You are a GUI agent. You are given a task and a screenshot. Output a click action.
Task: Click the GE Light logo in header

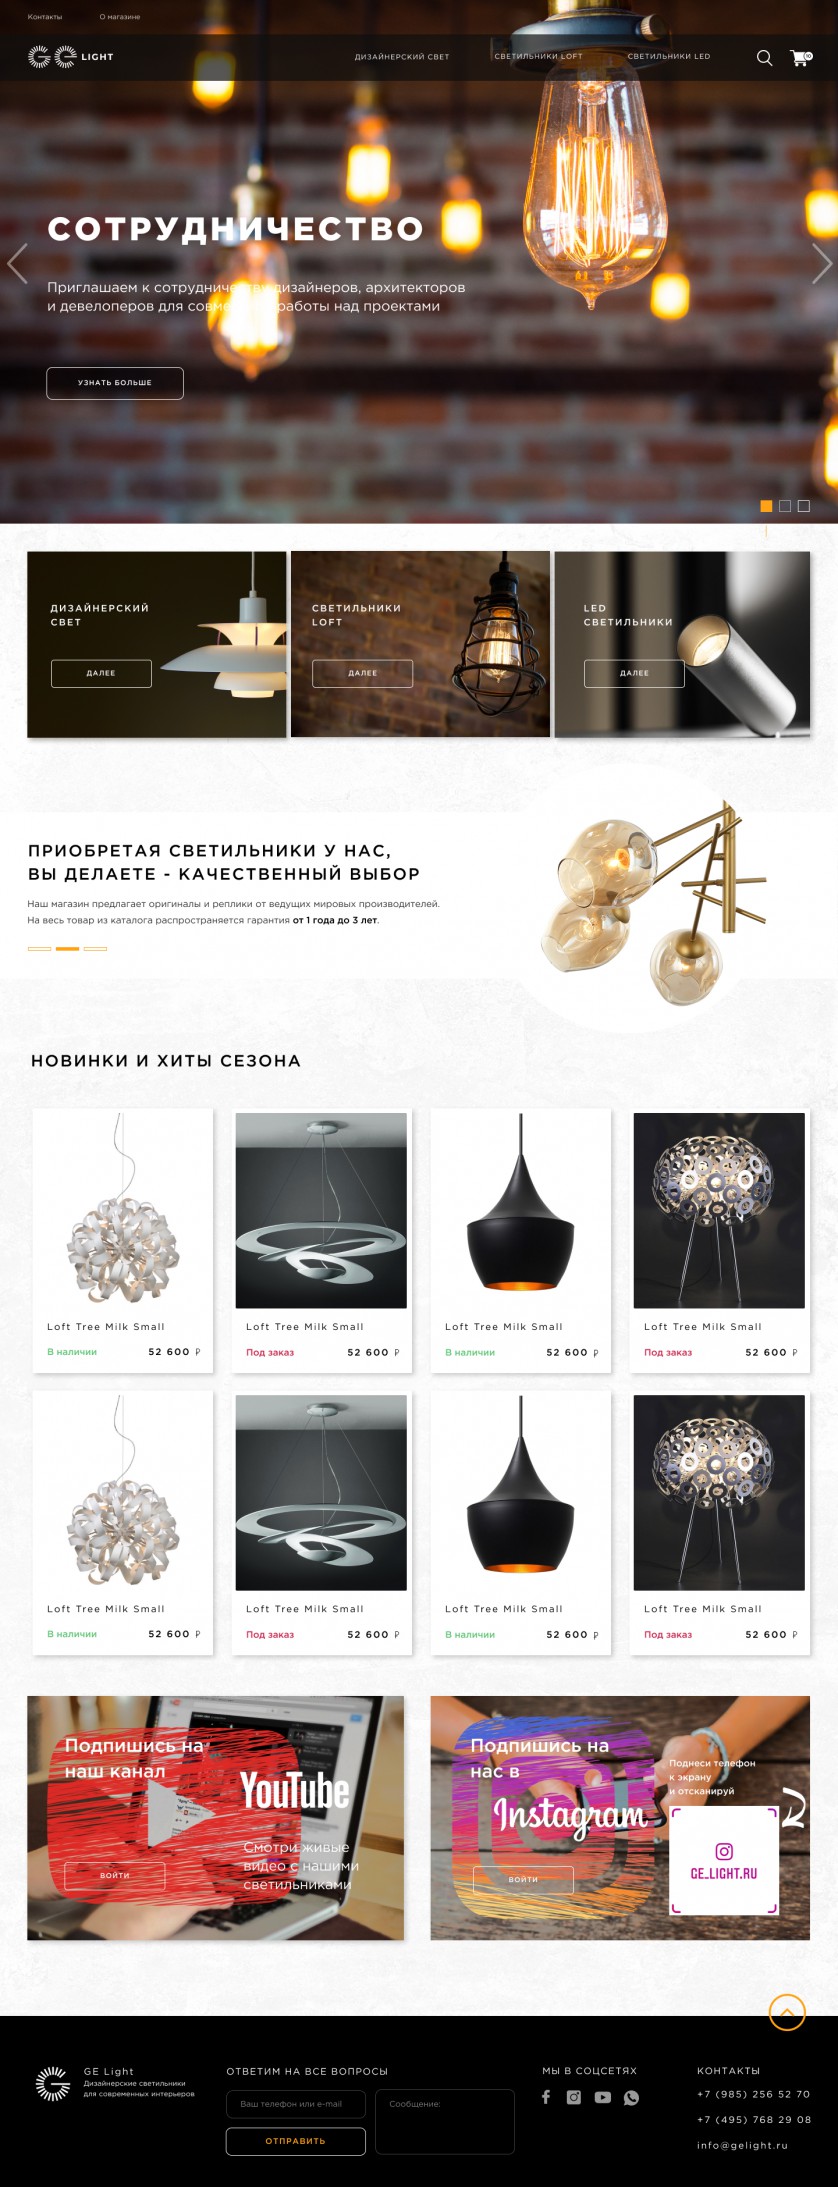point(70,57)
